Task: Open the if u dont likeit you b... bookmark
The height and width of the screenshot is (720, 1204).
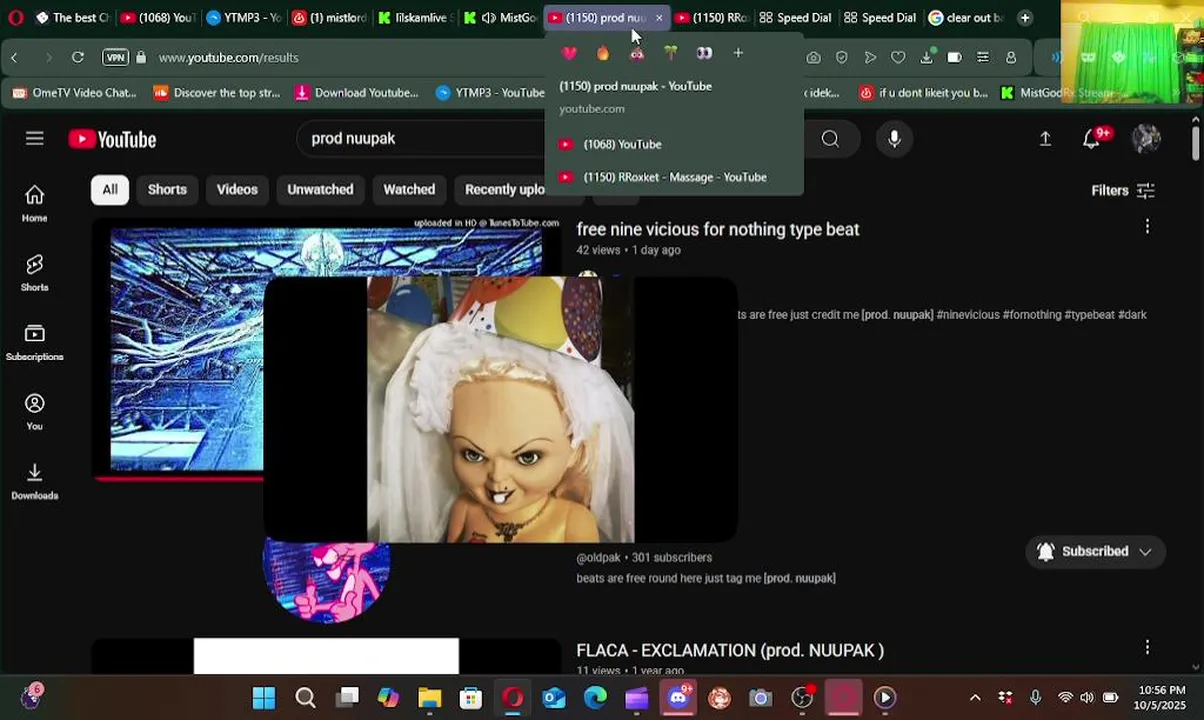Action: click(923, 92)
